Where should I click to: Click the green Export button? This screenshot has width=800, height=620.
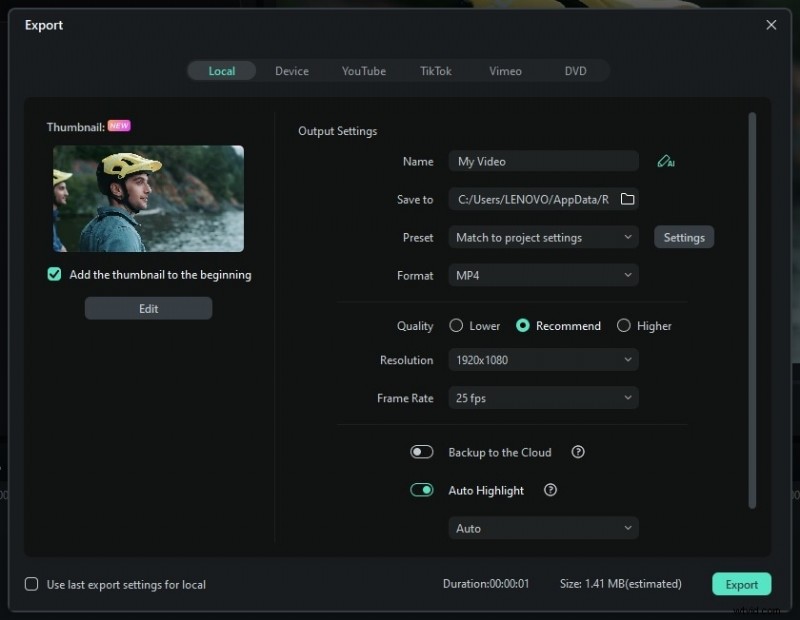[741, 584]
